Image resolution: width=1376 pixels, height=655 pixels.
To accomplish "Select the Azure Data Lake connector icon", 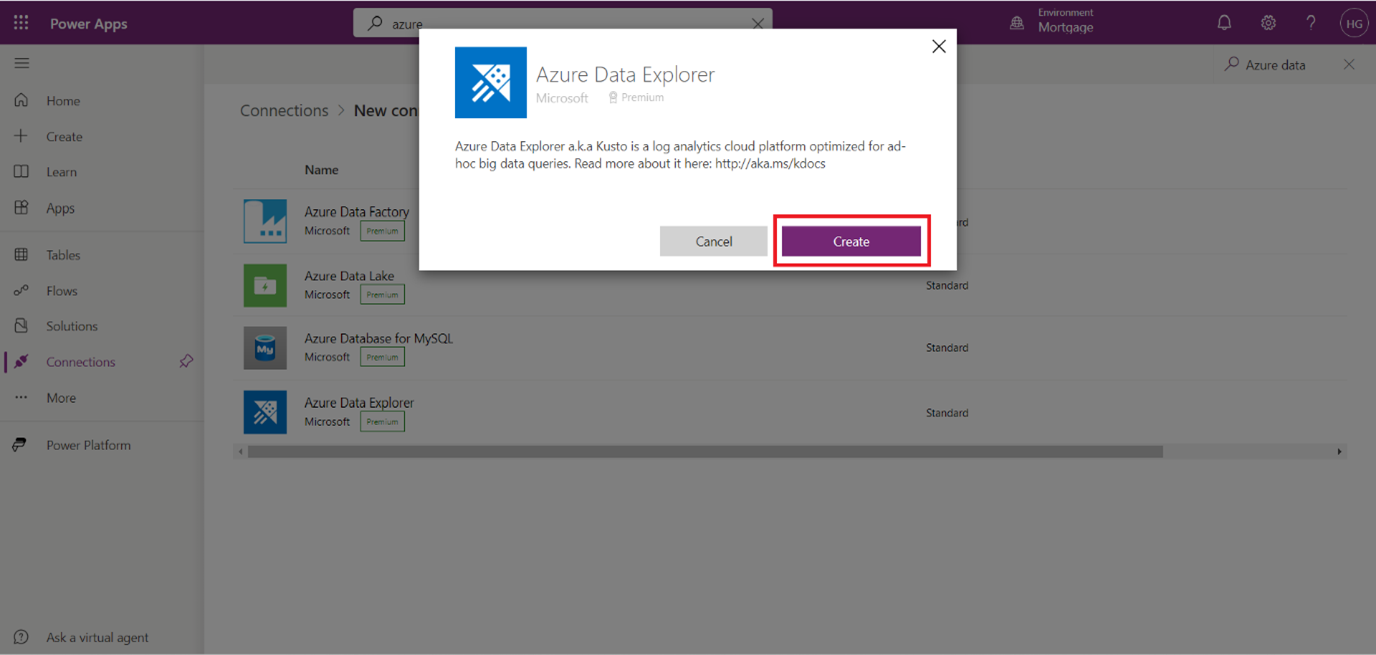I will [265, 285].
